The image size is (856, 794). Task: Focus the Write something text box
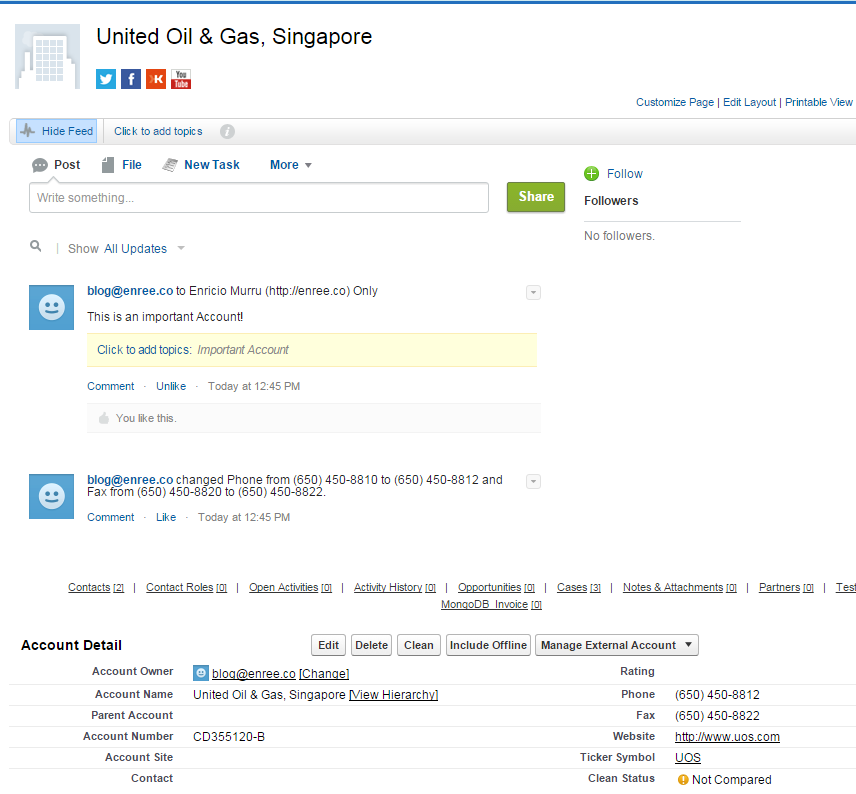coord(259,198)
